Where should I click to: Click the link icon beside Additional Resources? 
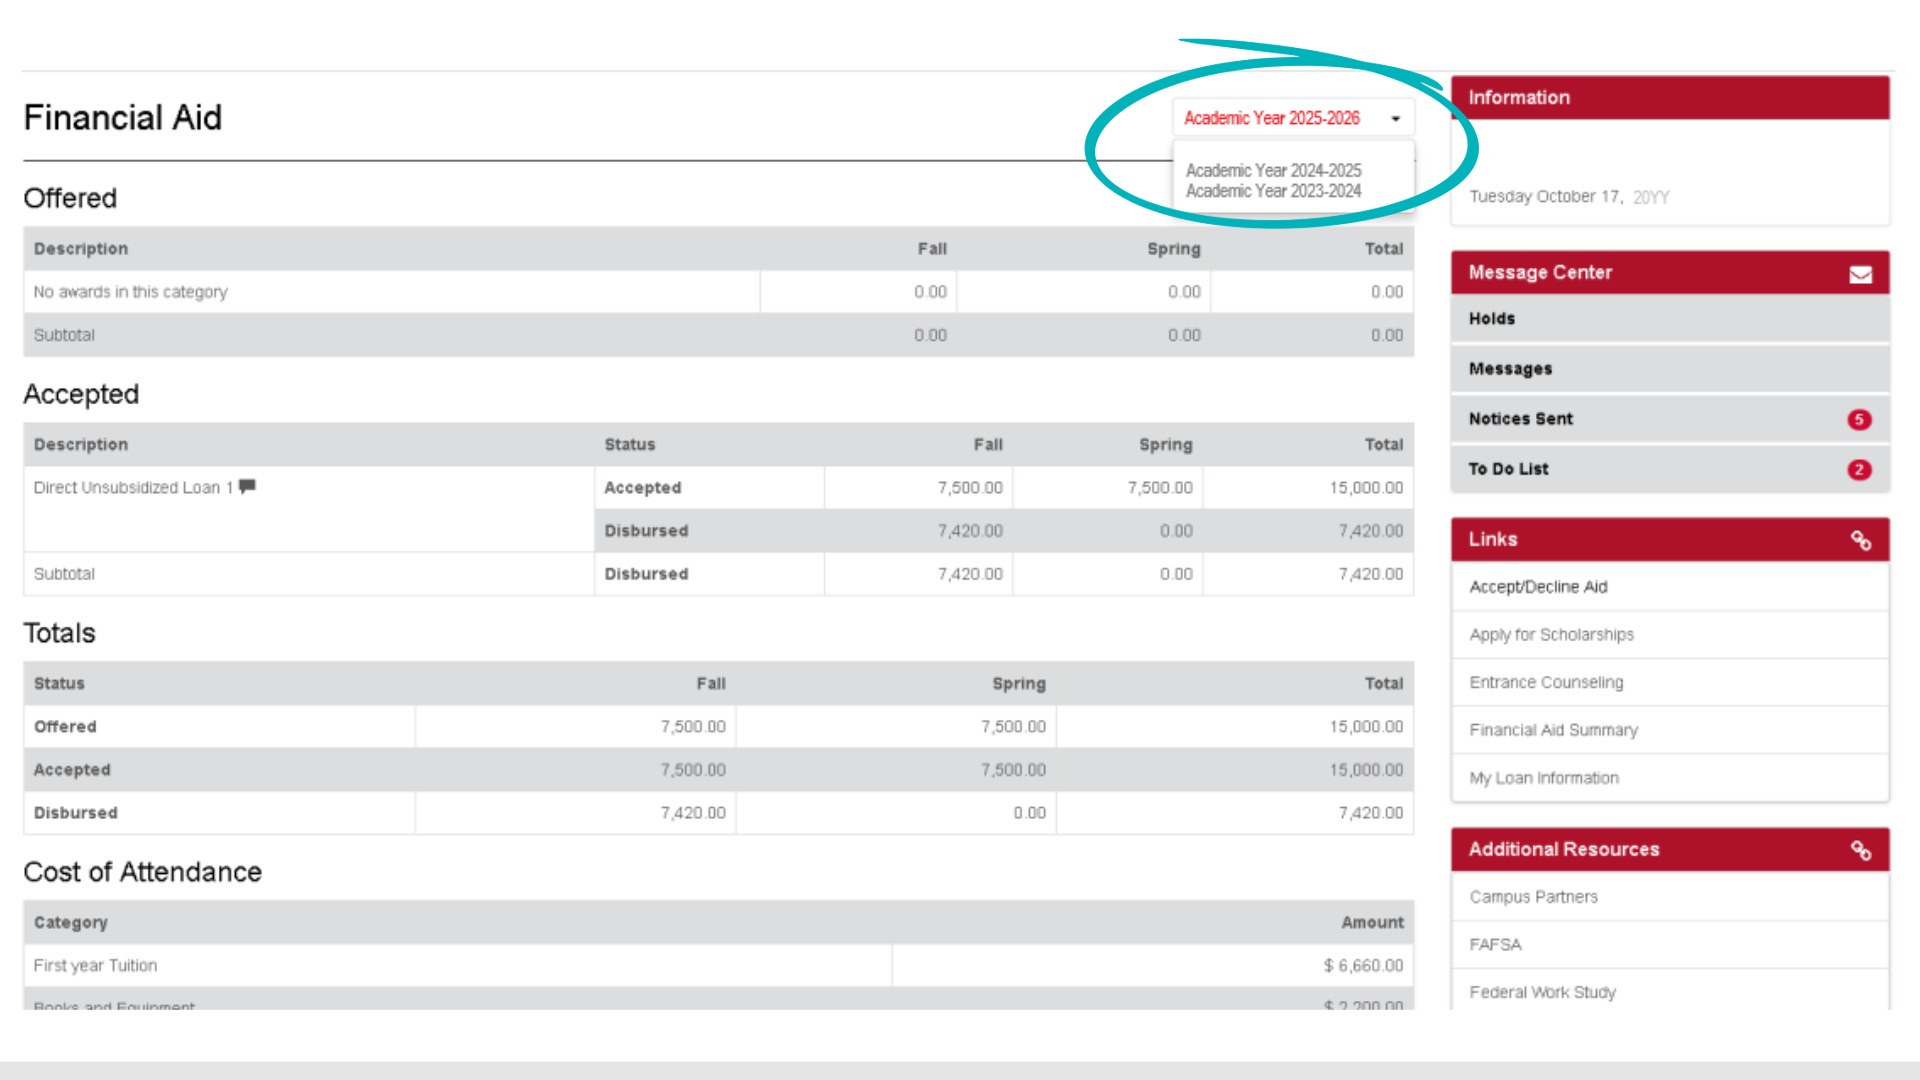click(1862, 849)
